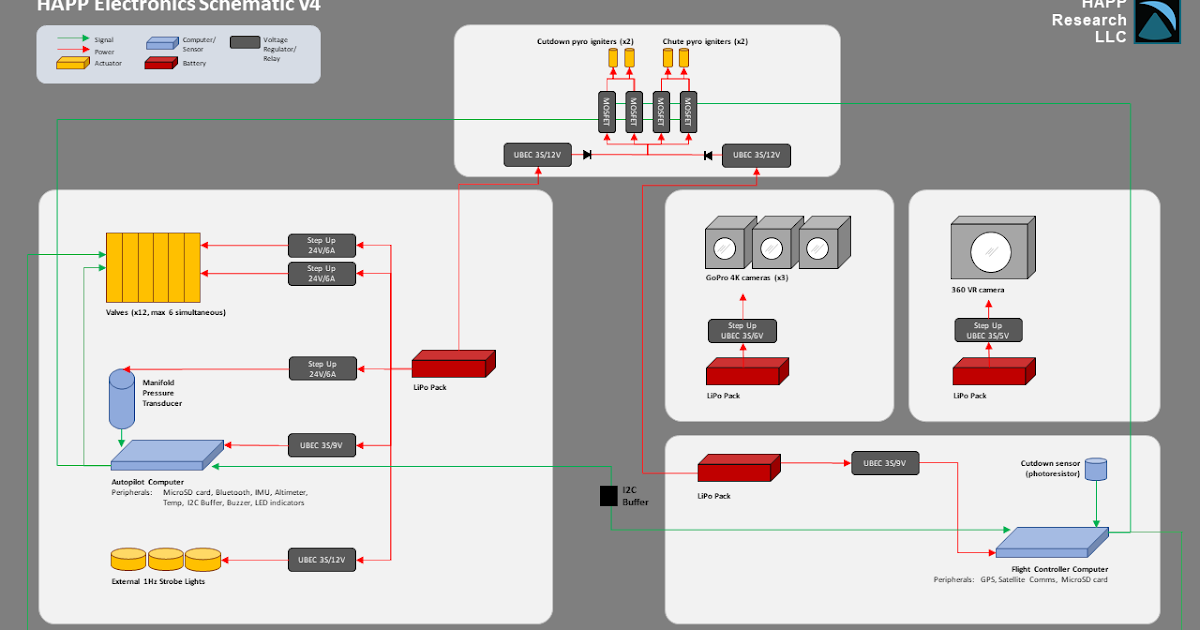The image size is (1200, 630).
Task: Click the UBEC 3S/12V left of pyro MOSFETs
Action: 536,155
